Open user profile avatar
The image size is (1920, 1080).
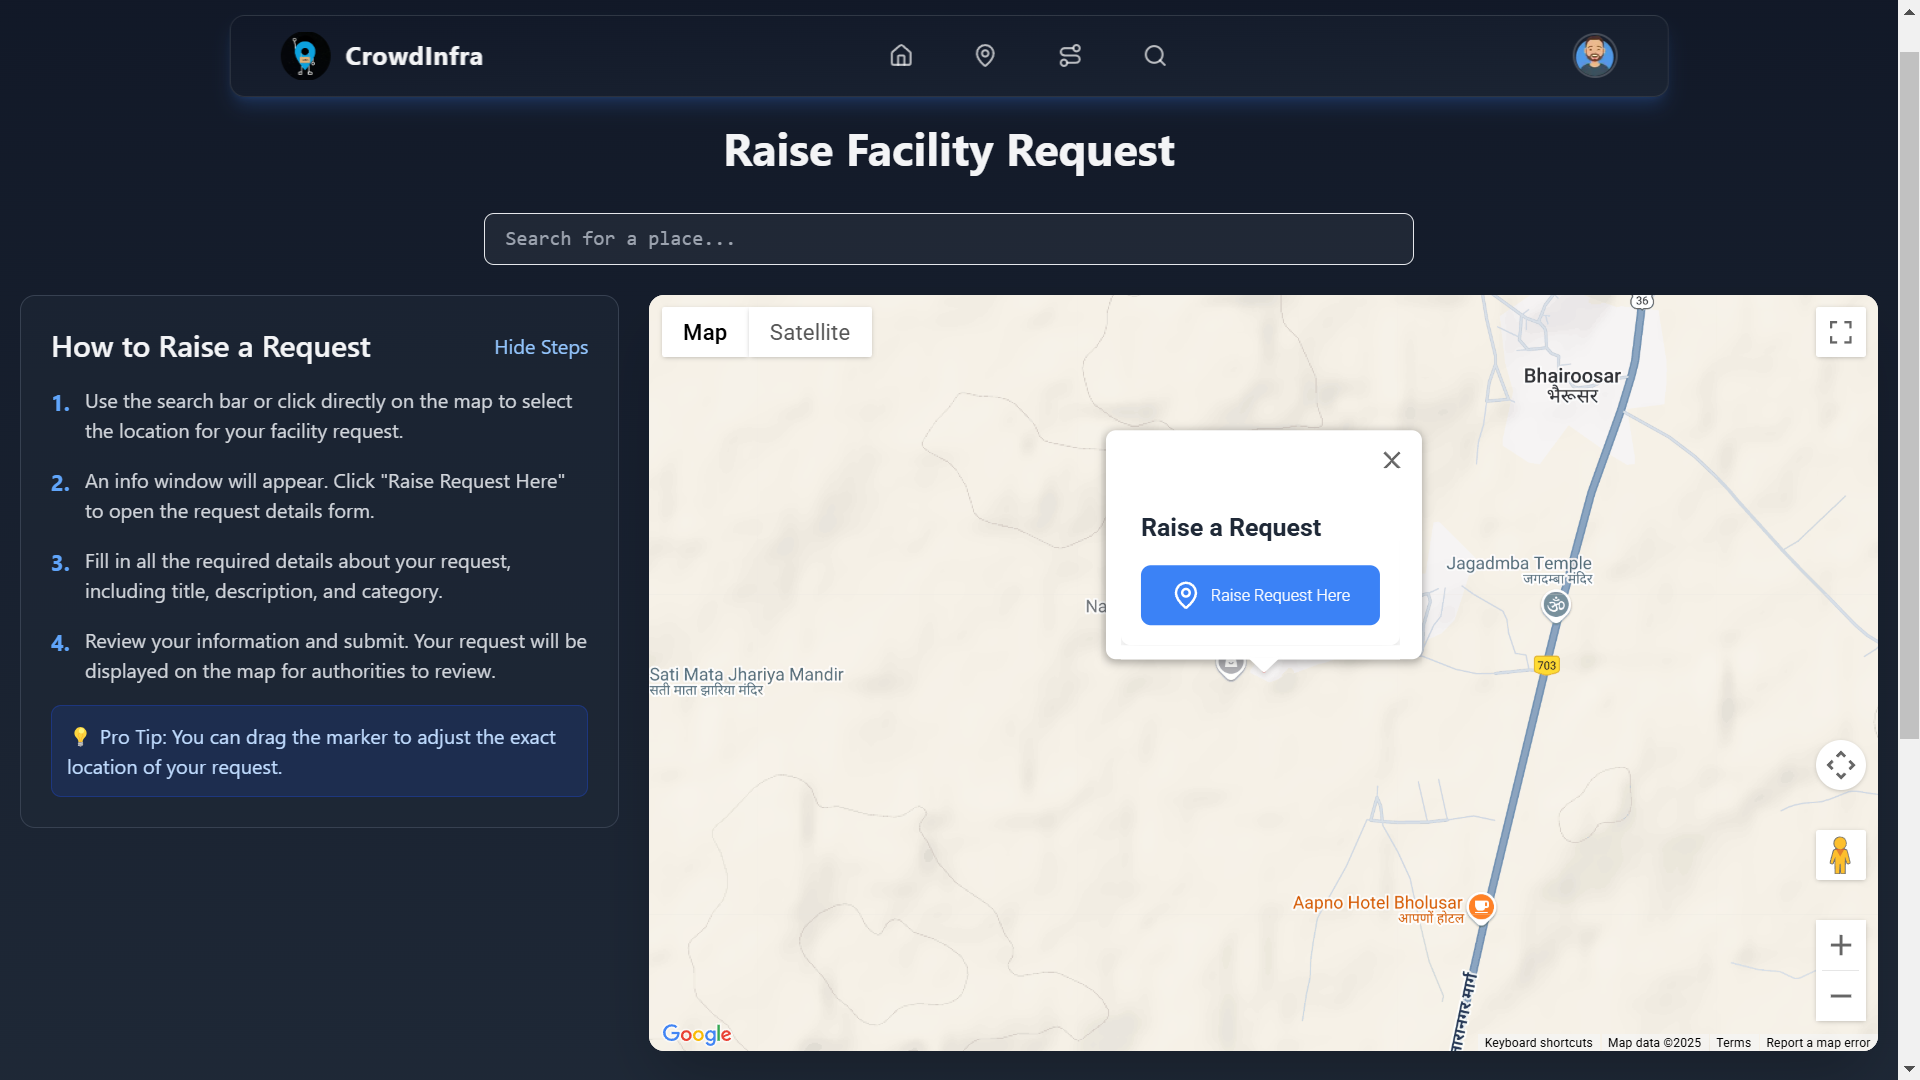click(1594, 56)
